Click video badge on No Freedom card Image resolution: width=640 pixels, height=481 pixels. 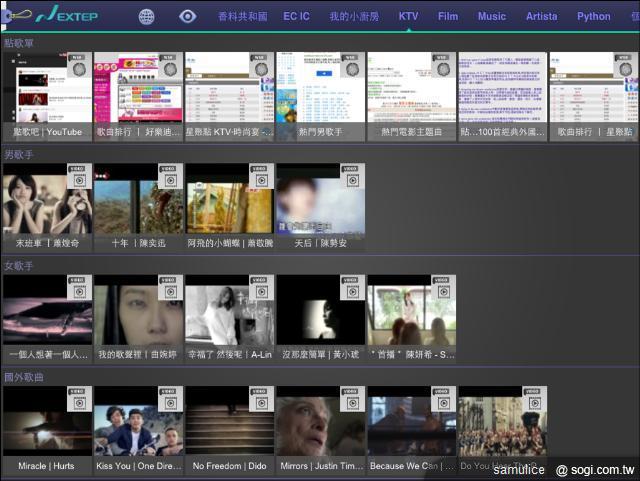(x=261, y=399)
